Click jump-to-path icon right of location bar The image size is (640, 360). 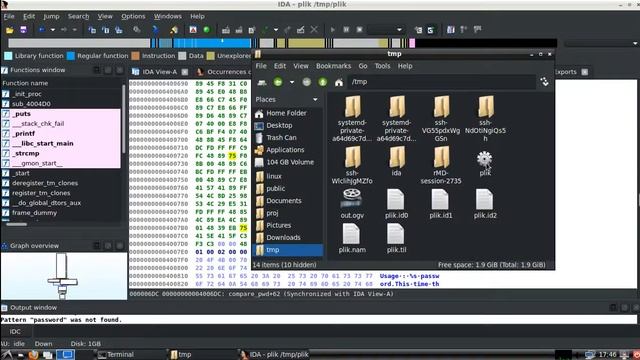544,82
